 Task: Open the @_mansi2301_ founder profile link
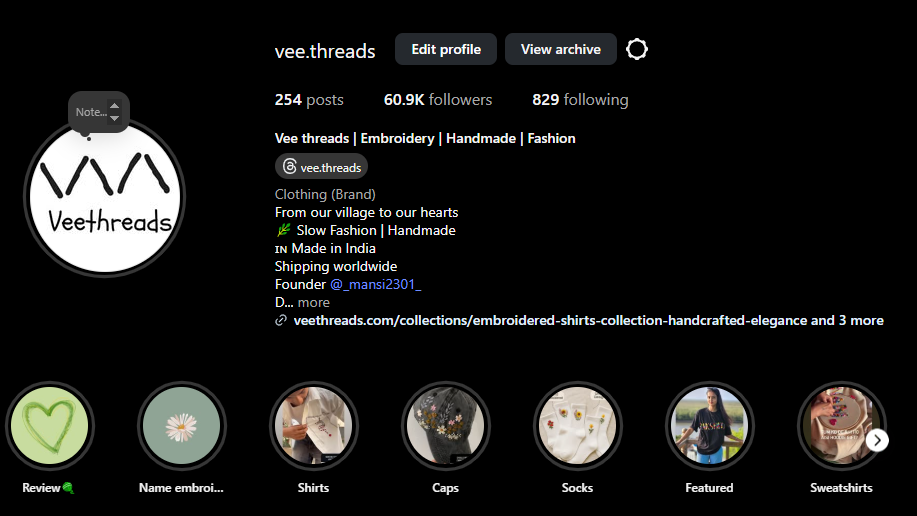coord(375,284)
